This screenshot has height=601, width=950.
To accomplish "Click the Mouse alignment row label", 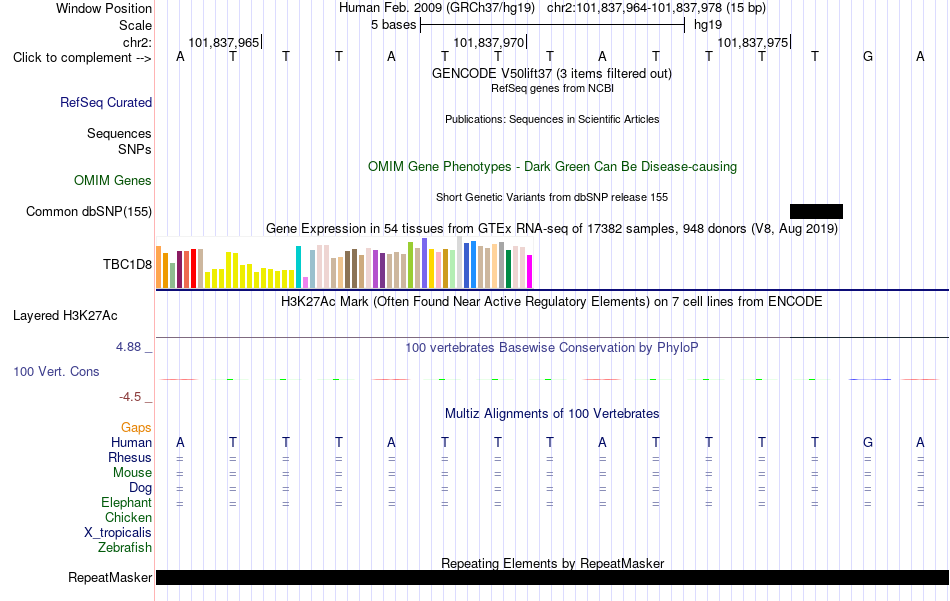I will (132, 473).
